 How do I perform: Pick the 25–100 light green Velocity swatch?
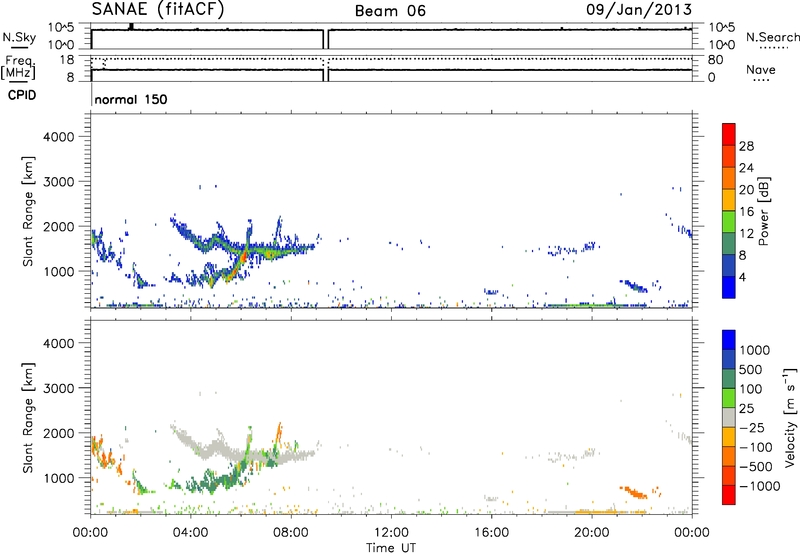click(729, 398)
